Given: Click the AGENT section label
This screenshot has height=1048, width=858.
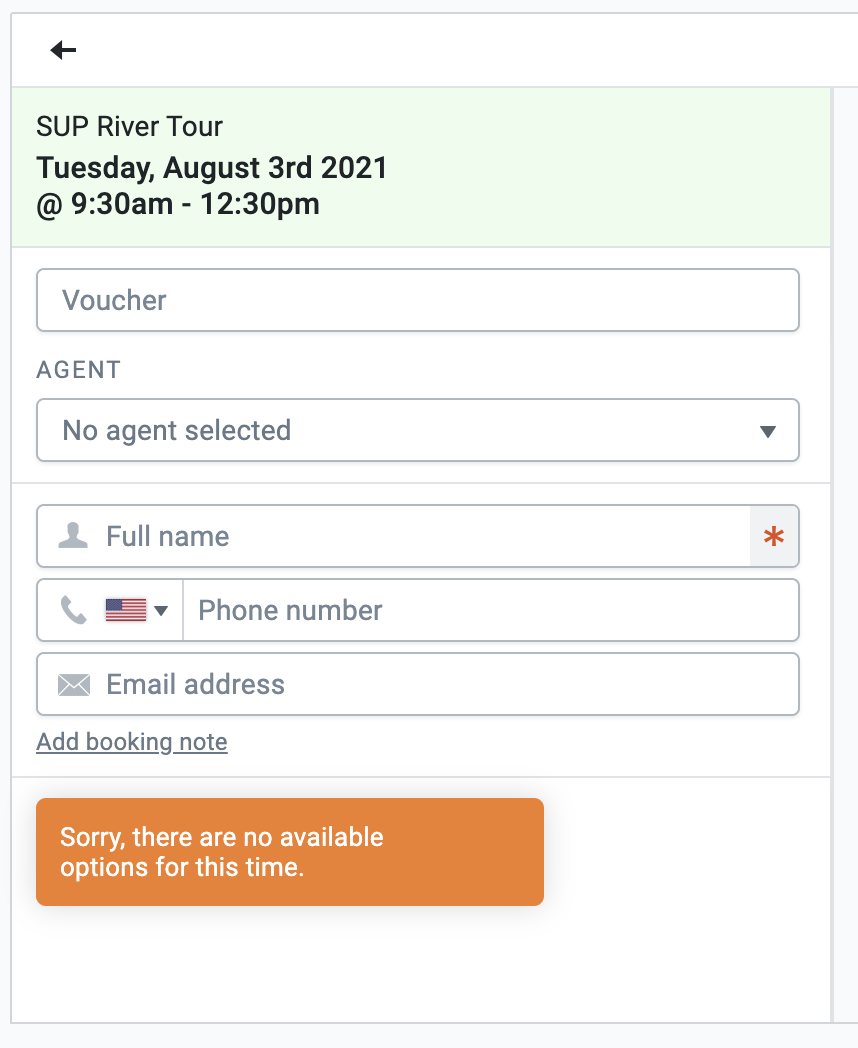Looking at the screenshot, I should (x=78, y=370).
